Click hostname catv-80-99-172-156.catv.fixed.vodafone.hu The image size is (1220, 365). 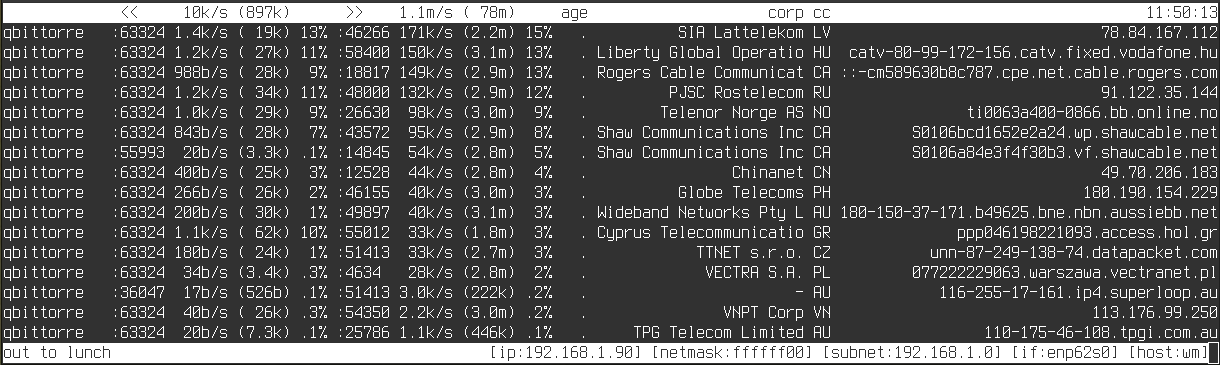pos(1033,52)
